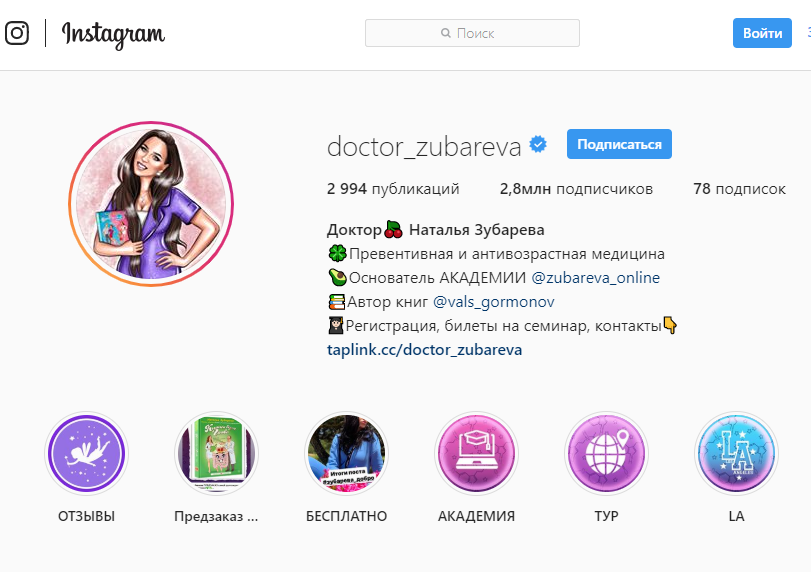Viewport: 811px width, 572px height.
Task: Click the Регистрация, билеты на семинар line
Action: pyautogui.click(x=503, y=326)
